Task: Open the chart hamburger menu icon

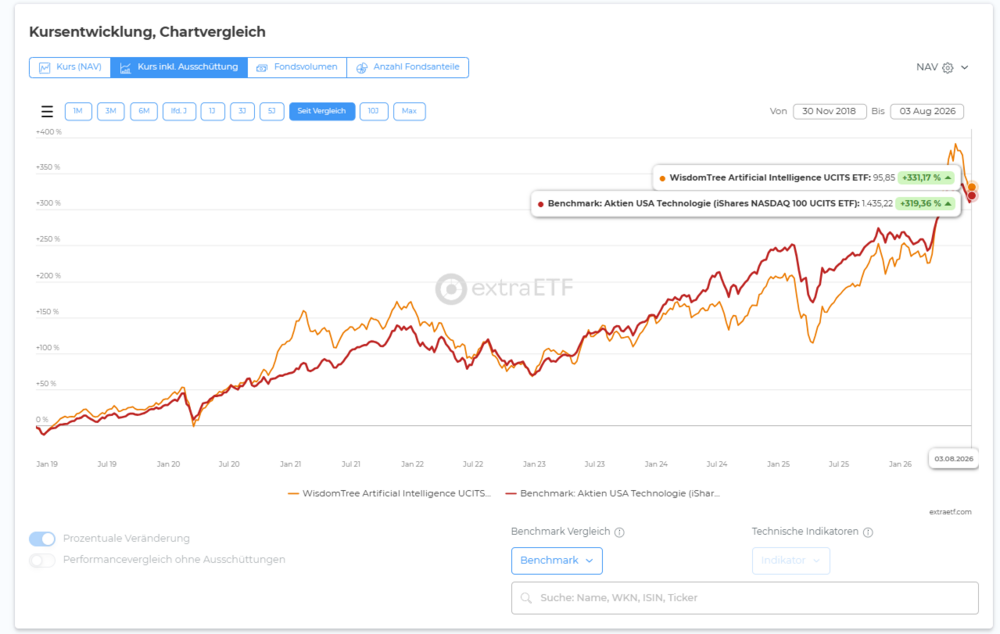Action: pos(47,112)
